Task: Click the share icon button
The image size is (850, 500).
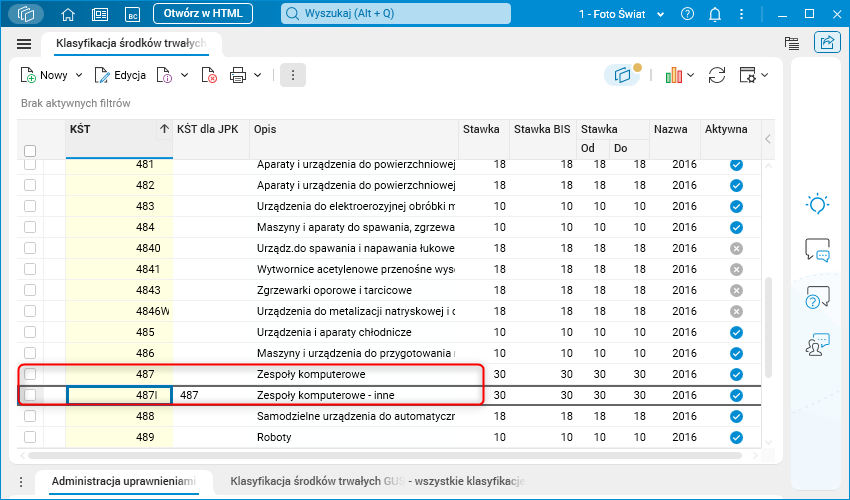Action: 827,42
